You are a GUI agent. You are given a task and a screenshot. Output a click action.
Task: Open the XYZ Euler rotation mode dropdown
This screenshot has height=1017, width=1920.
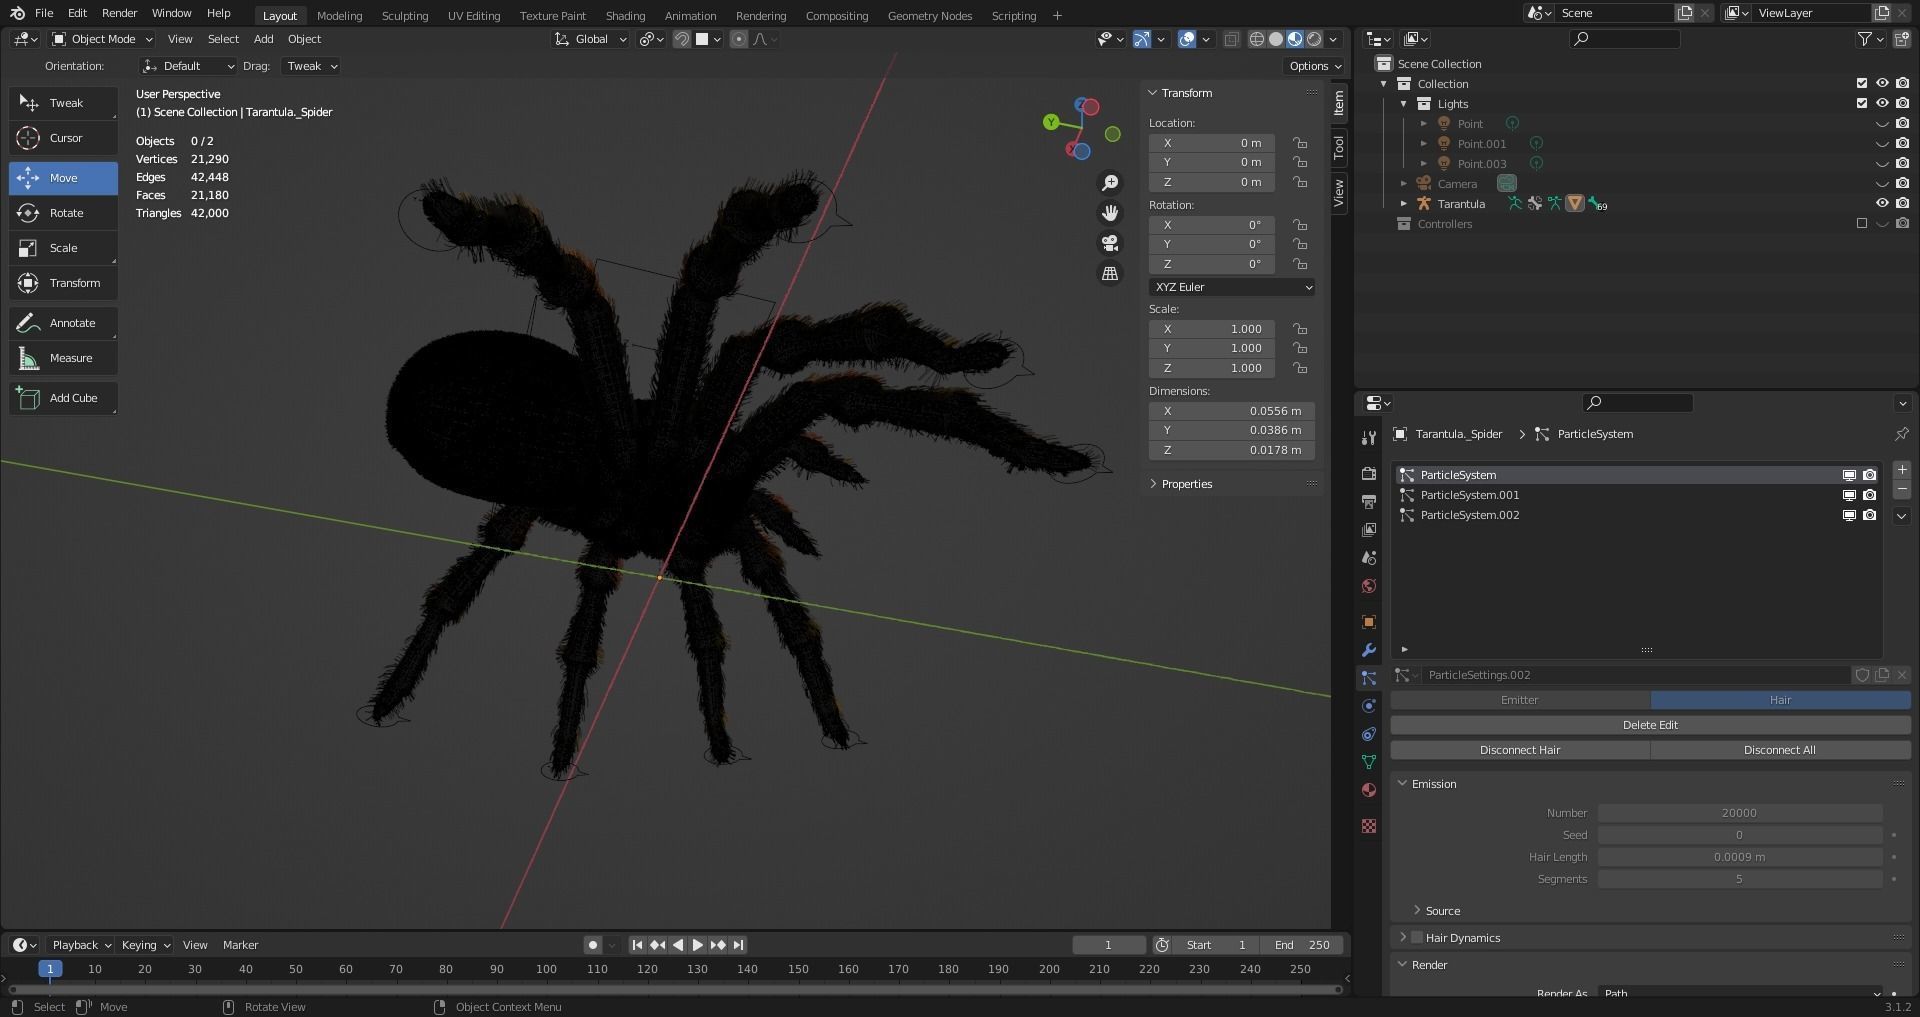pos(1232,287)
